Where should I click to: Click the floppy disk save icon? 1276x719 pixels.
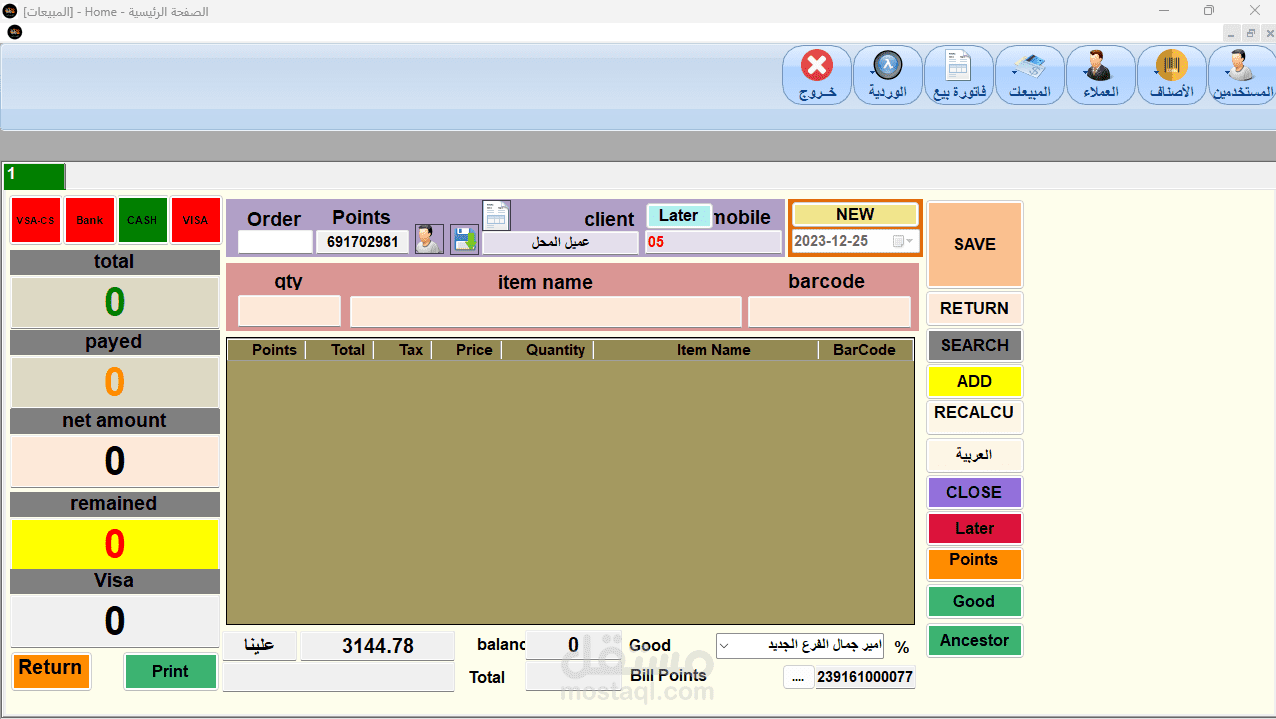(464, 239)
